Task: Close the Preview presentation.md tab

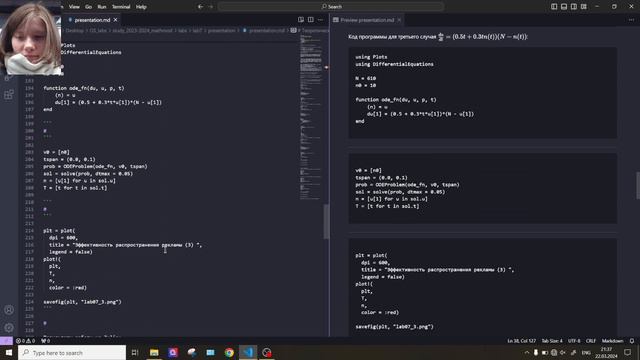Action: [x=399, y=20]
